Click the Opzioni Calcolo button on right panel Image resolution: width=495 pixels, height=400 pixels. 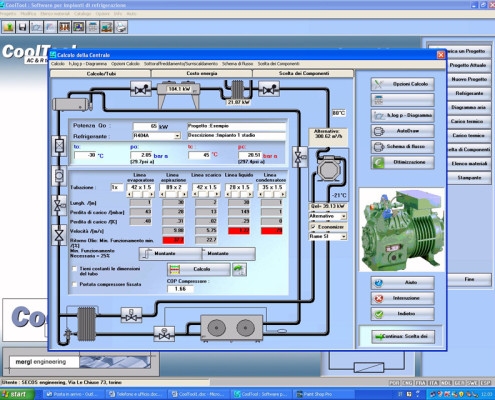coord(402,84)
